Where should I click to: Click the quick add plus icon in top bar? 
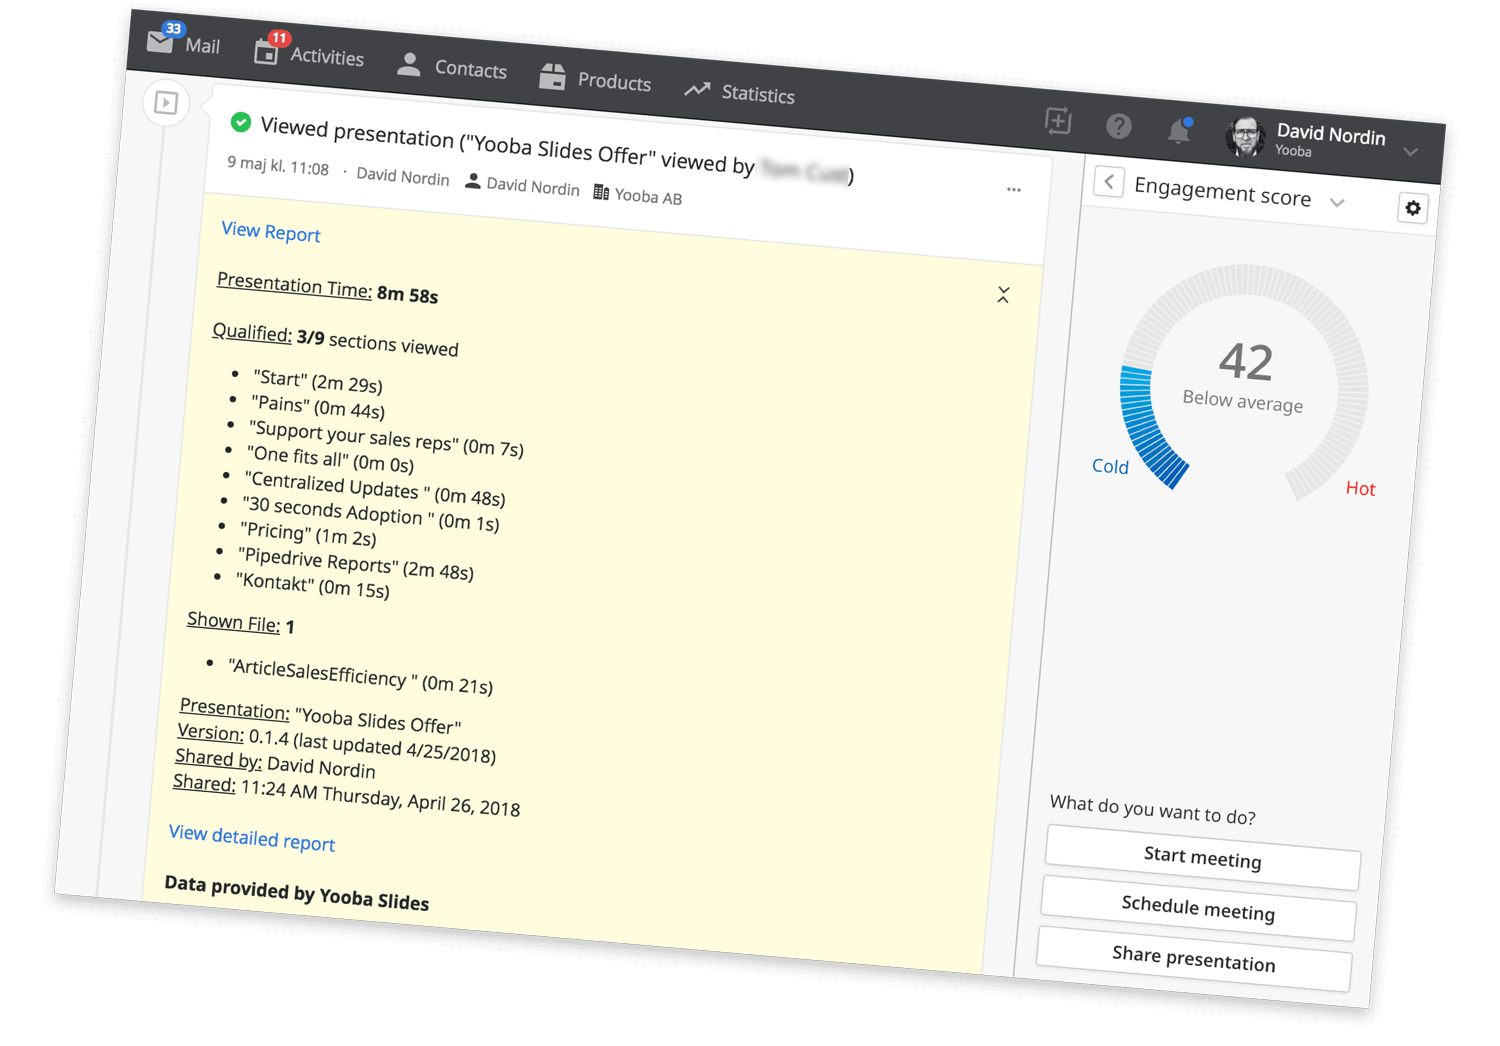point(1058,121)
